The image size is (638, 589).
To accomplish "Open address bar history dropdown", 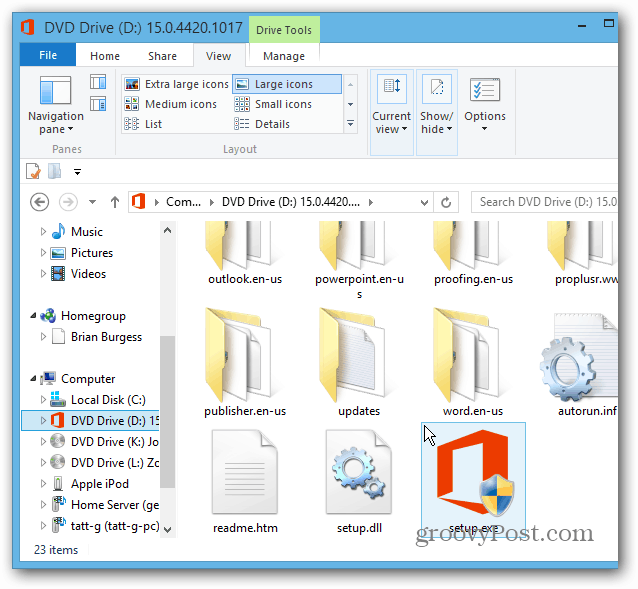I will [424, 202].
